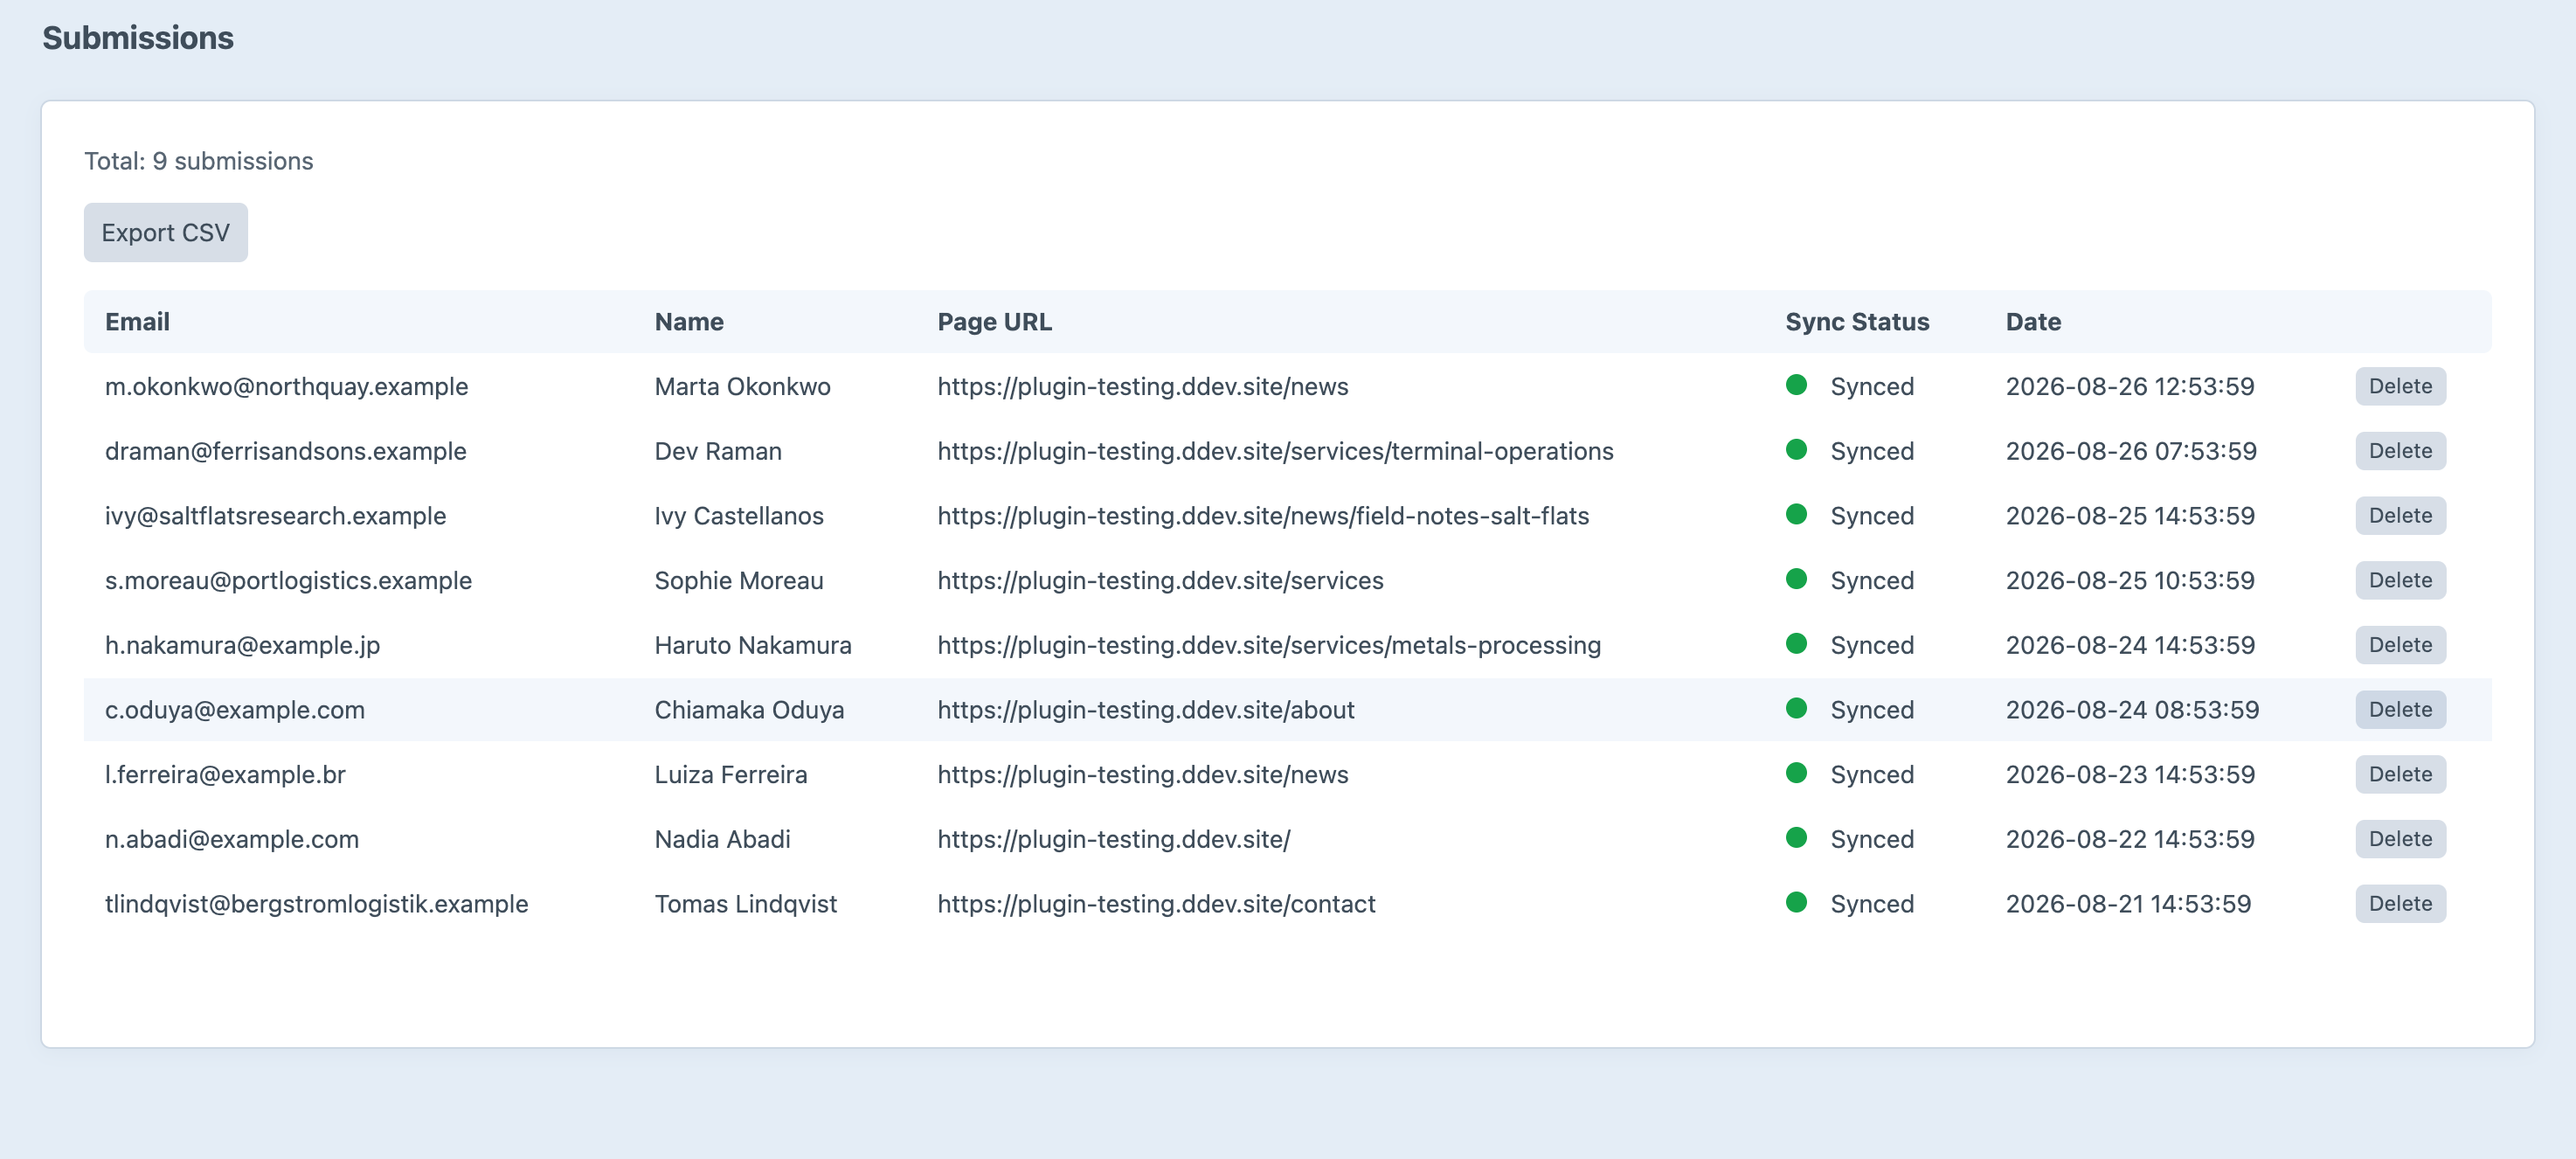Click the Name column header
The image size is (2576, 1159).
coord(689,322)
